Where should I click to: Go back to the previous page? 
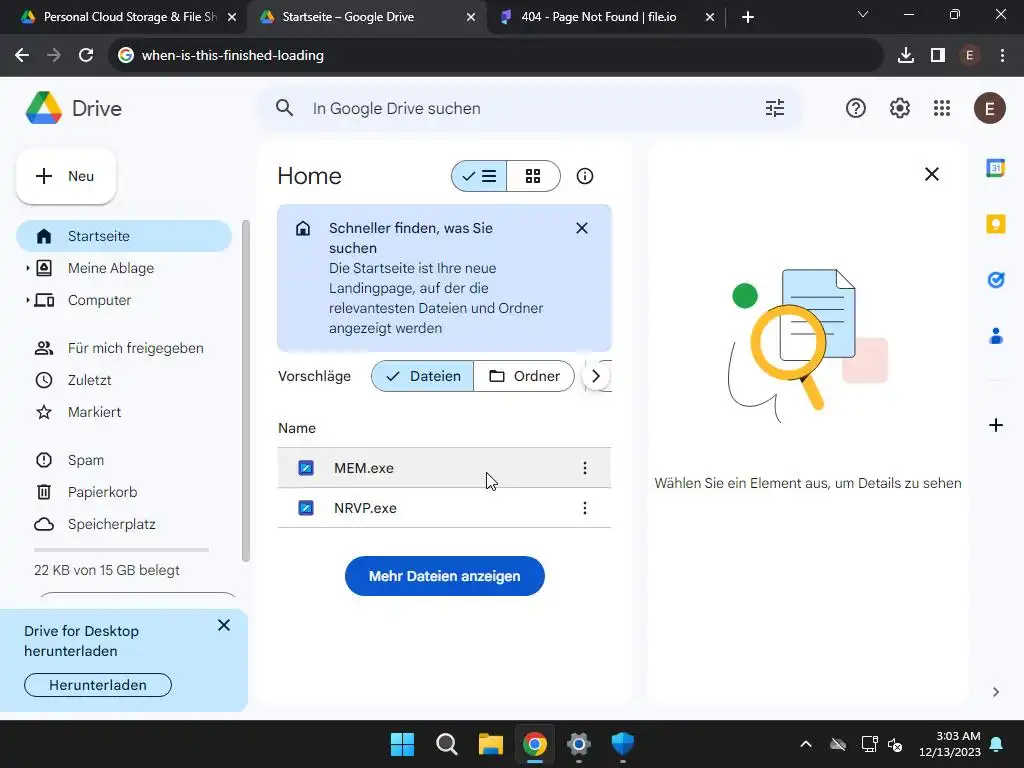[x=22, y=56]
